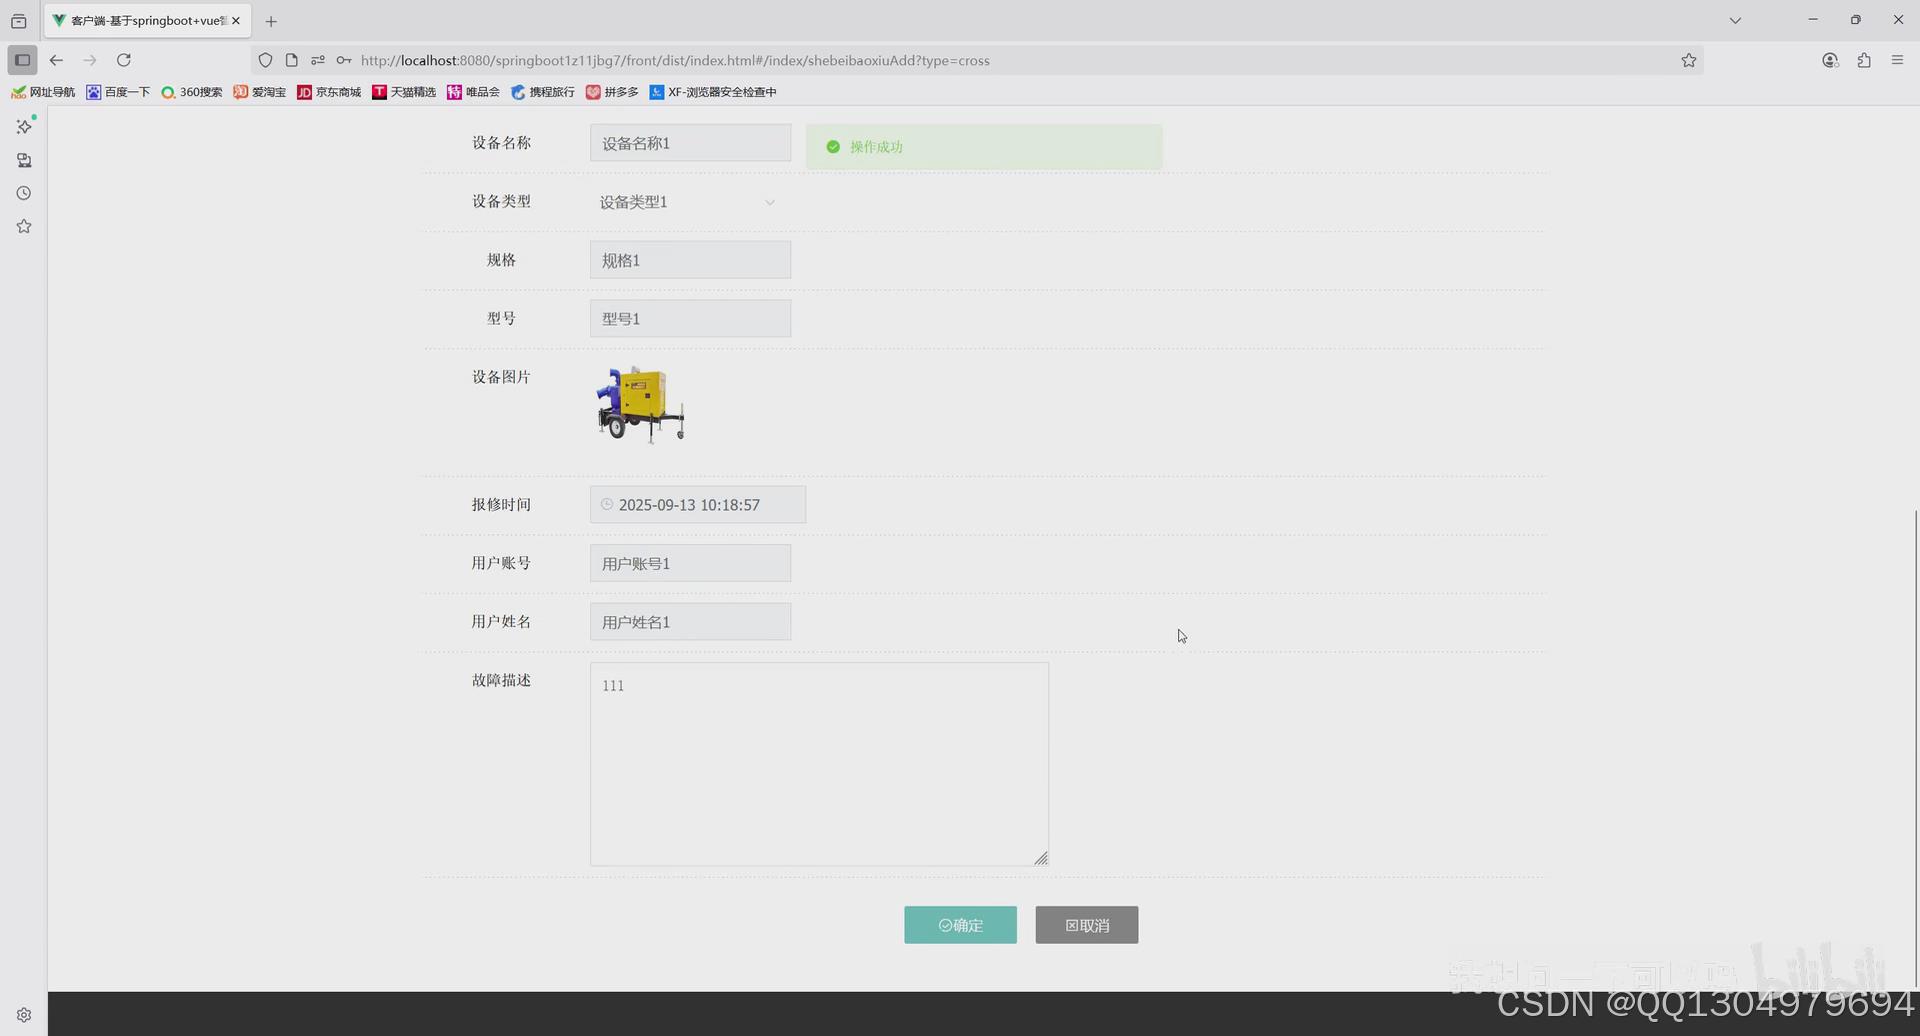Screen dimensions: 1920x1036
Task: Click the browser back arrow
Action: [56, 60]
